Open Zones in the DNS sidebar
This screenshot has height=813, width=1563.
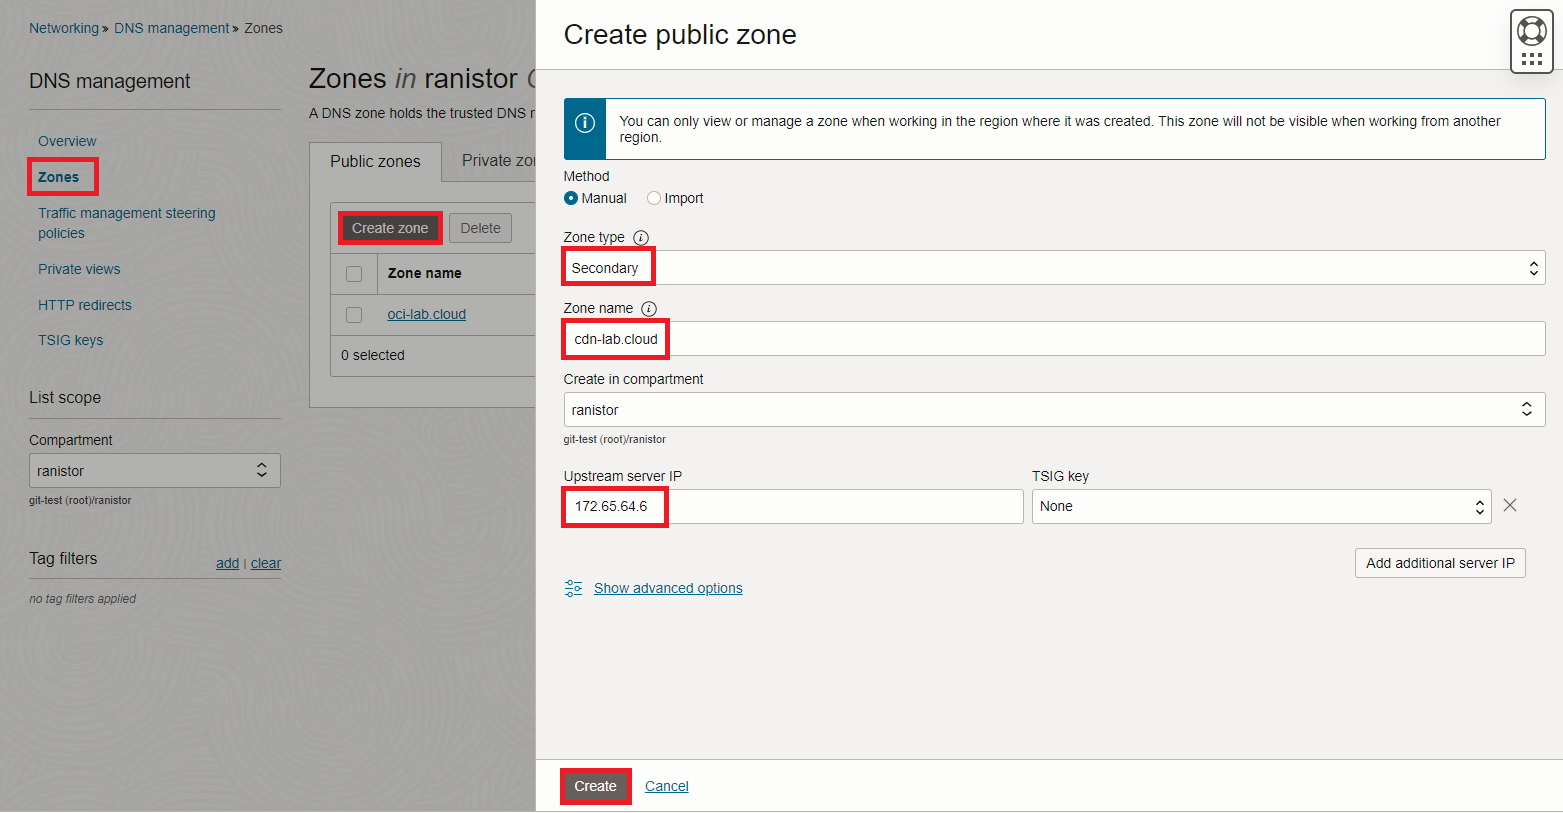(59, 177)
